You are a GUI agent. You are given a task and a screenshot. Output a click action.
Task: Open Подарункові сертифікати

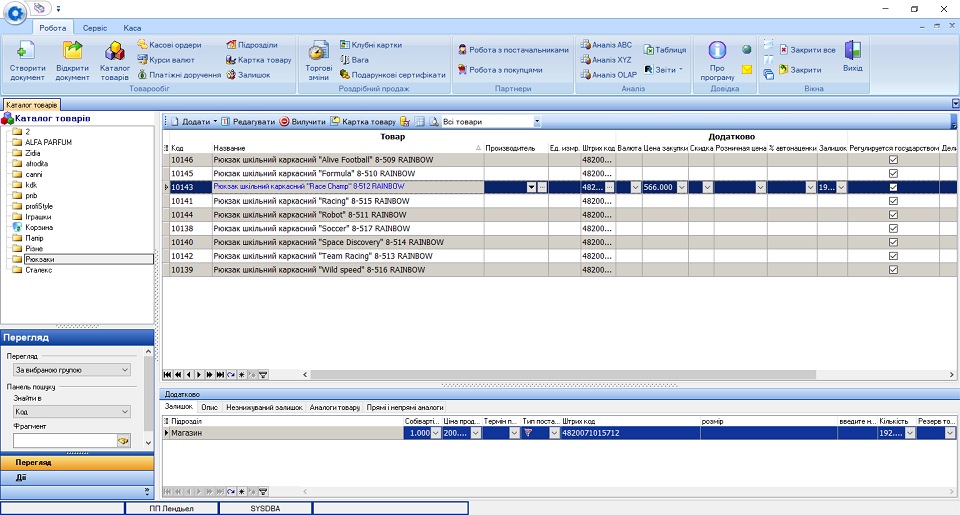click(x=392, y=75)
